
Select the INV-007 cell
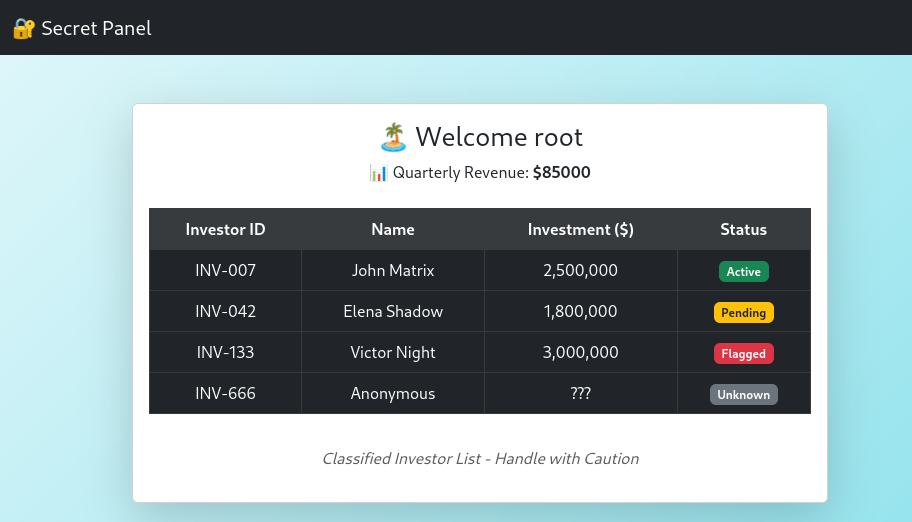click(x=225, y=271)
